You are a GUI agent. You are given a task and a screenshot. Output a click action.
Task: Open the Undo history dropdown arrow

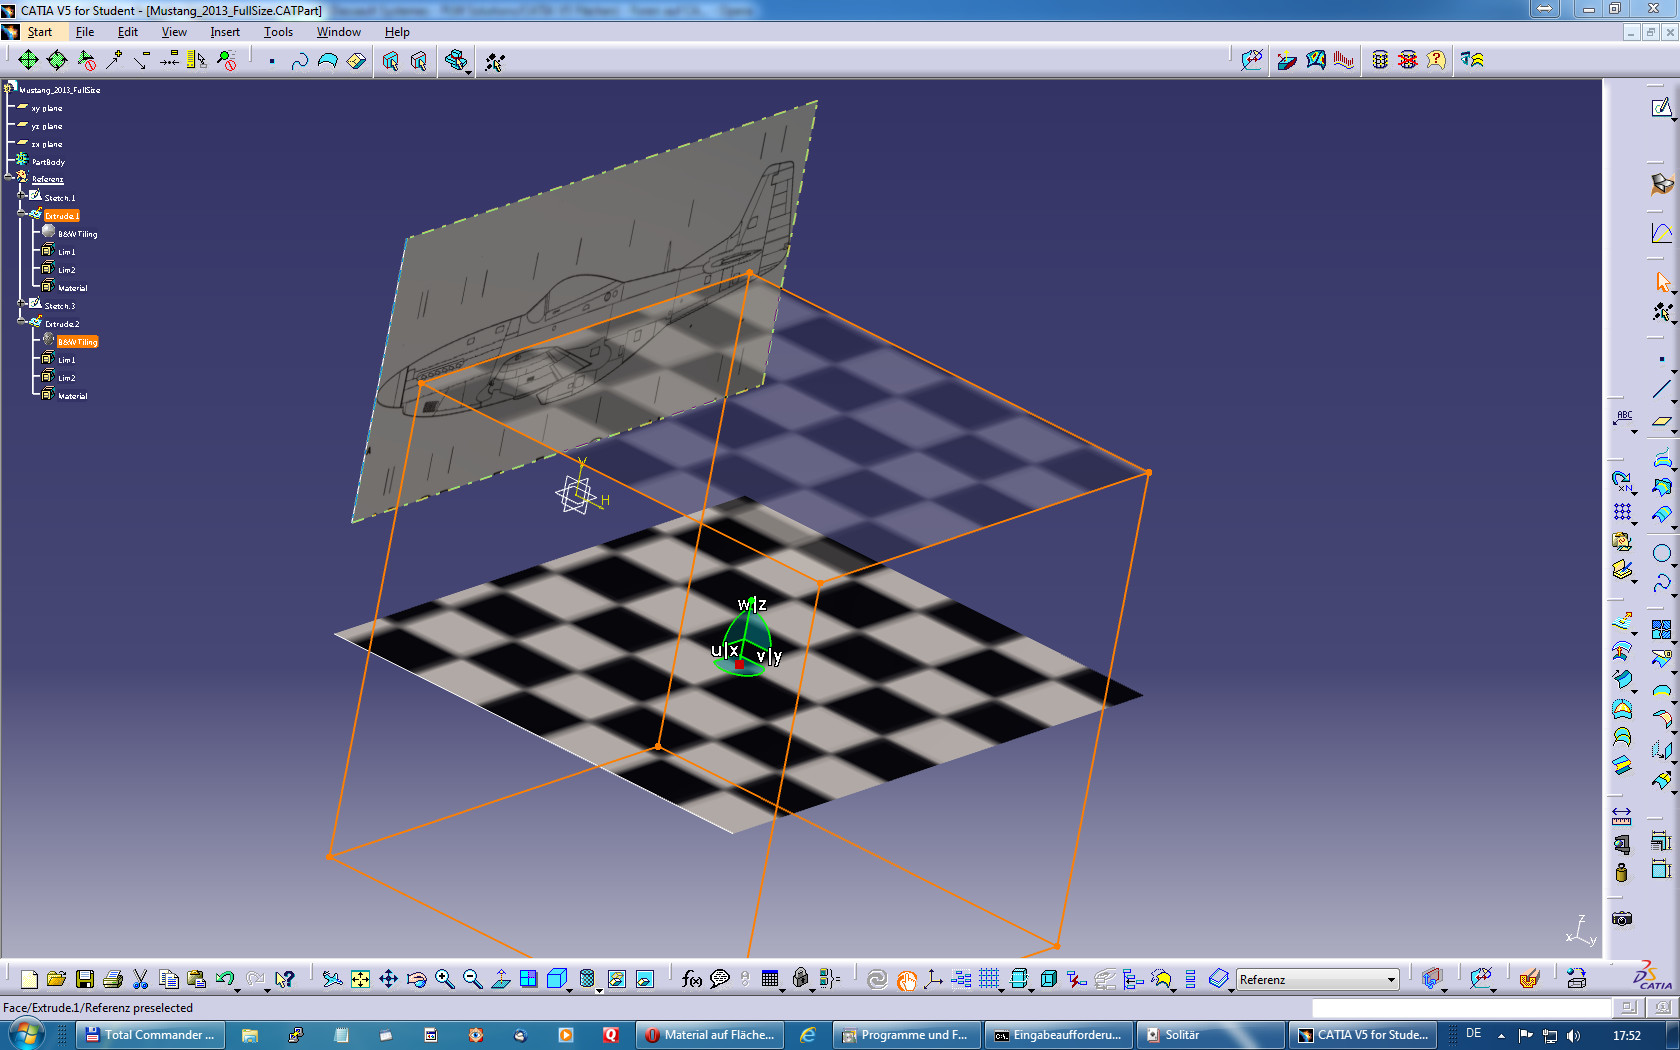[x=238, y=990]
